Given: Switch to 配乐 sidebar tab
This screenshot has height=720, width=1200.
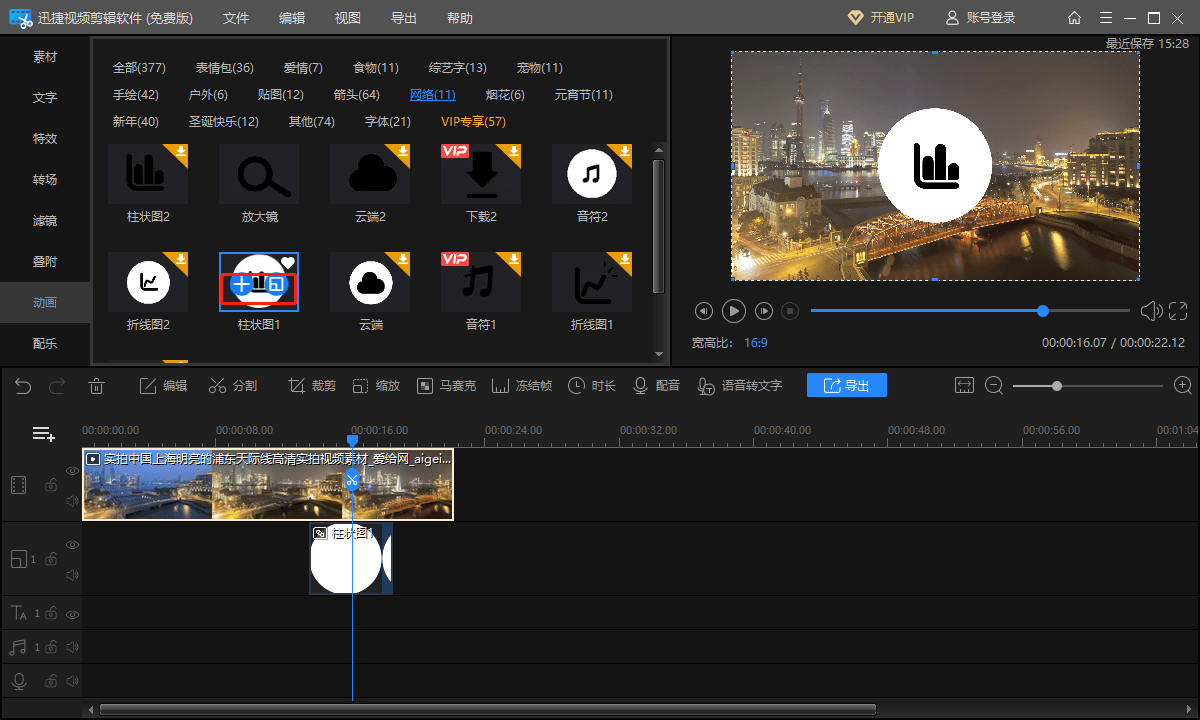Looking at the screenshot, I should click(x=45, y=343).
